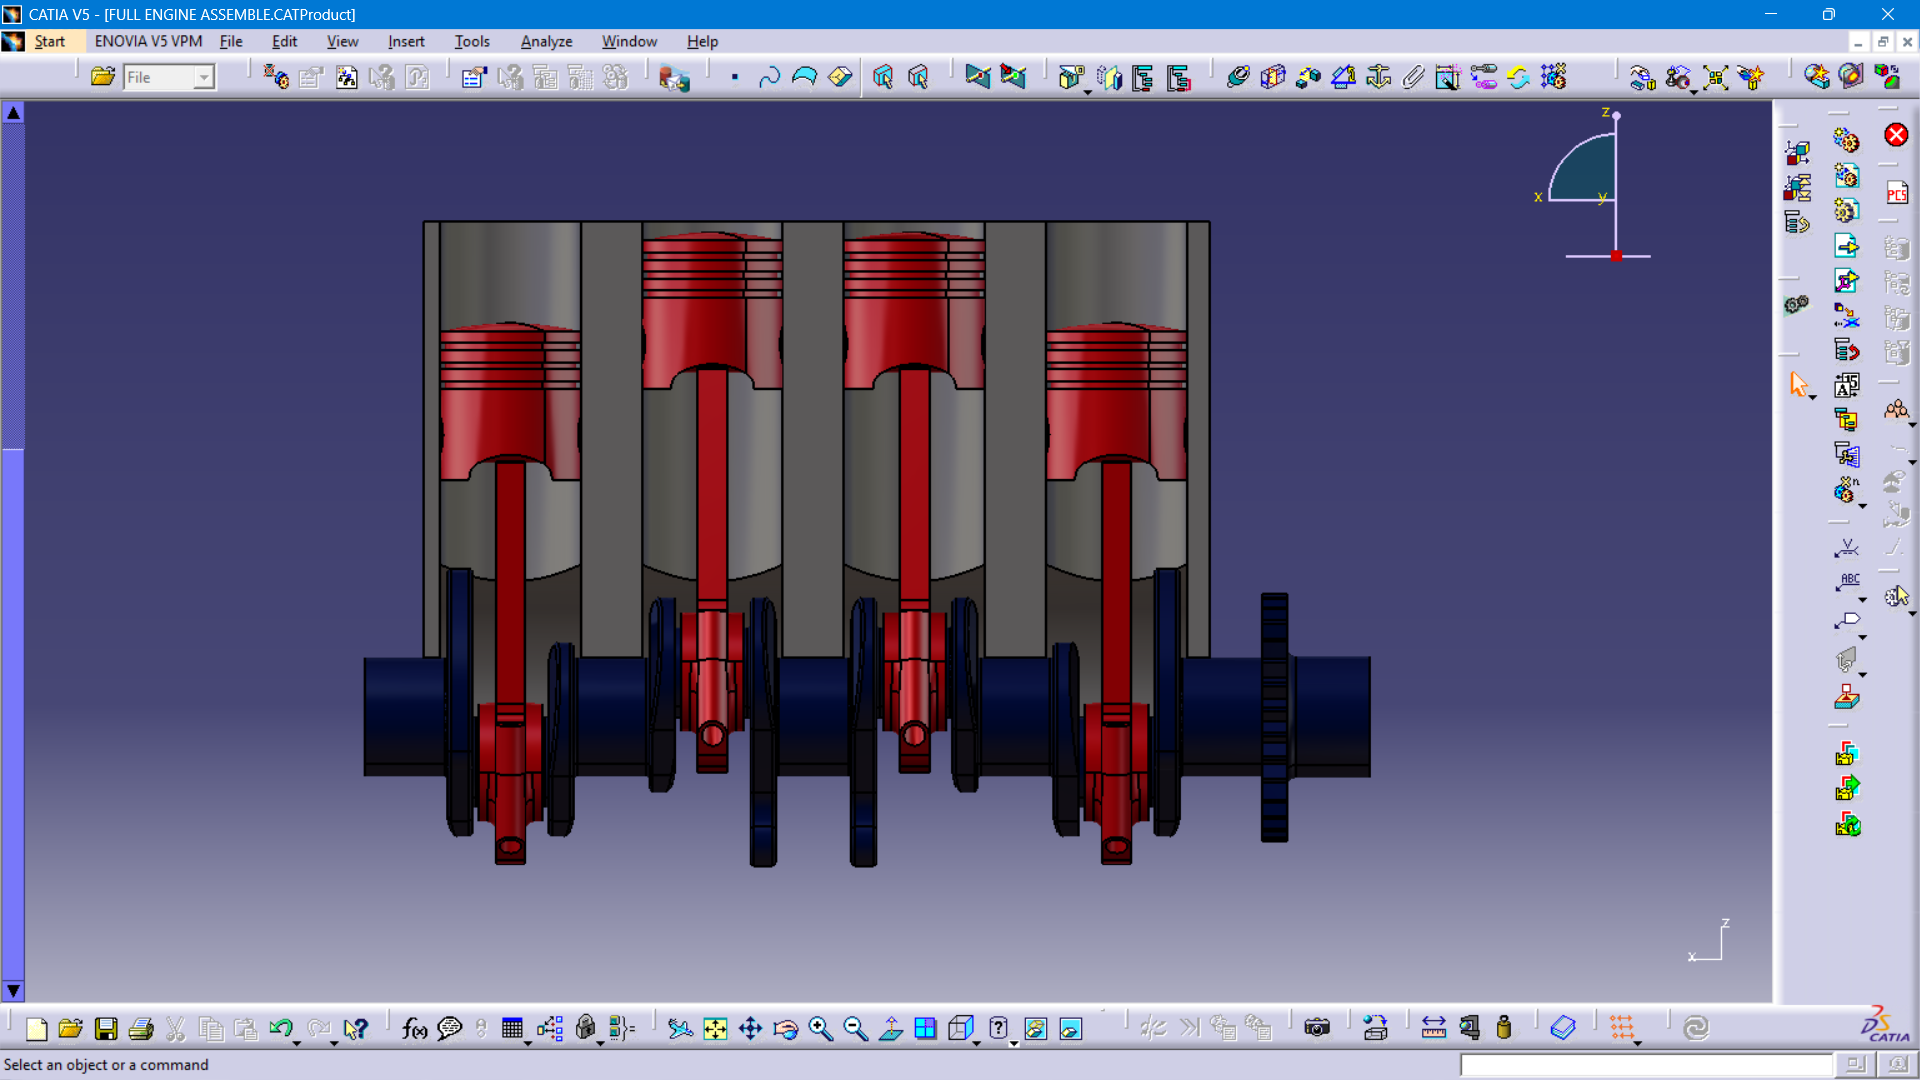The image size is (1920, 1080).
Task: Click the Start menu button
Action: pyautogui.click(x=49, y=41)
